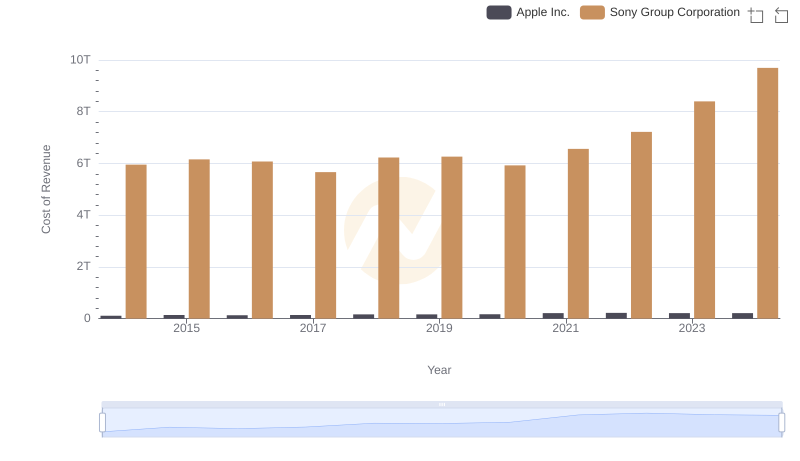
Task: Click the zoom reset icon
Action: point(781,15)
